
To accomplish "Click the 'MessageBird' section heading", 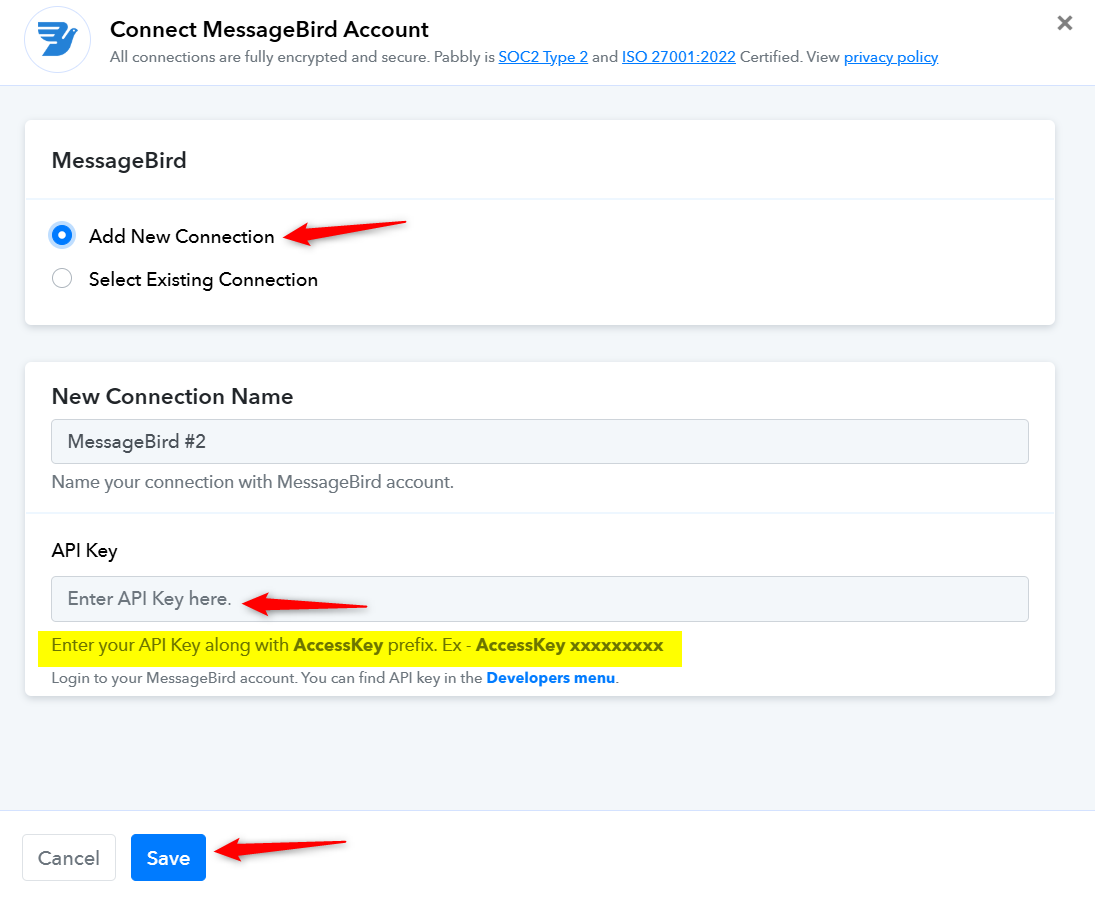I will coord(119,160).
